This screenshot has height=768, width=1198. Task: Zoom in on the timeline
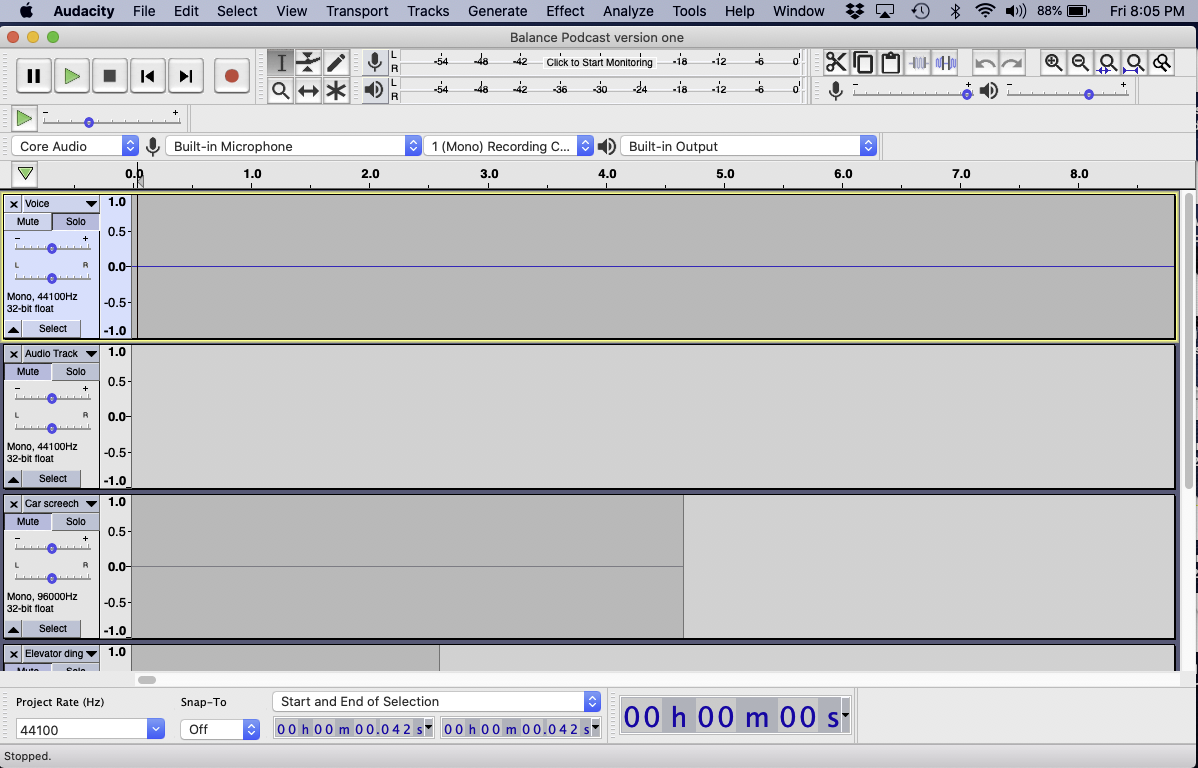pyautogui.click(x=1054, y=63)
